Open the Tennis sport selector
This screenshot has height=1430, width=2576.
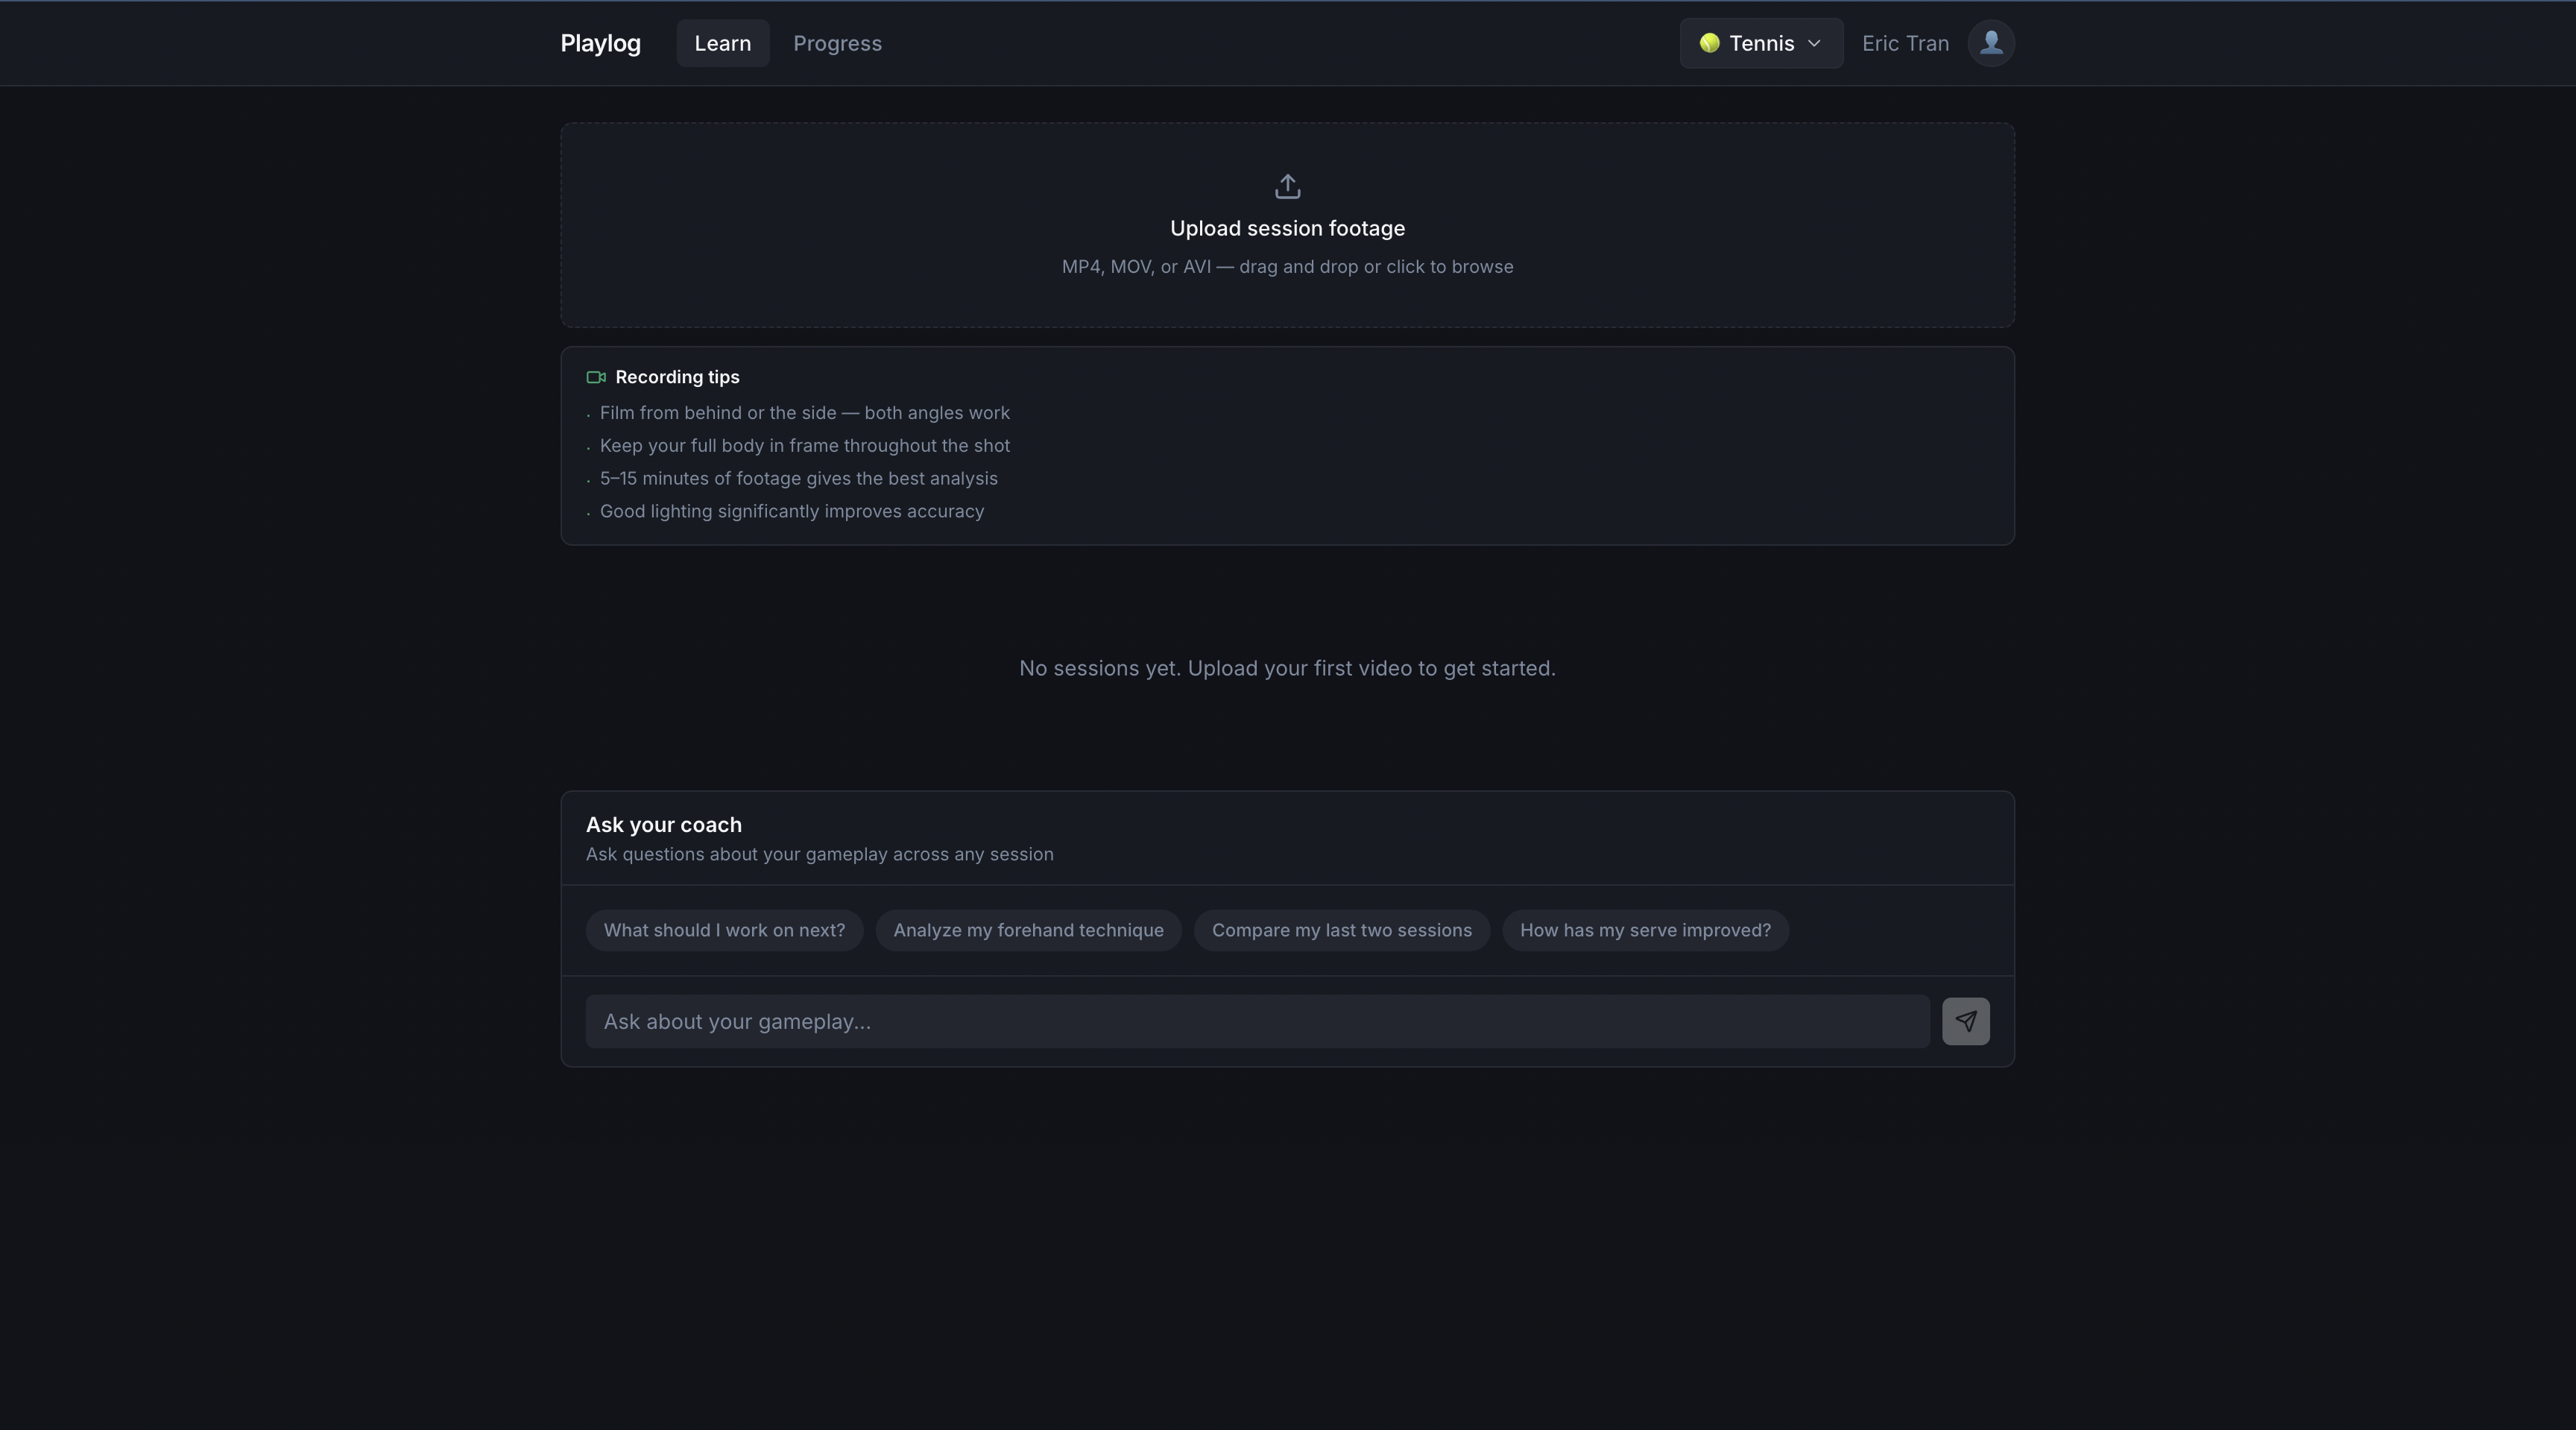pos(1761,43)
